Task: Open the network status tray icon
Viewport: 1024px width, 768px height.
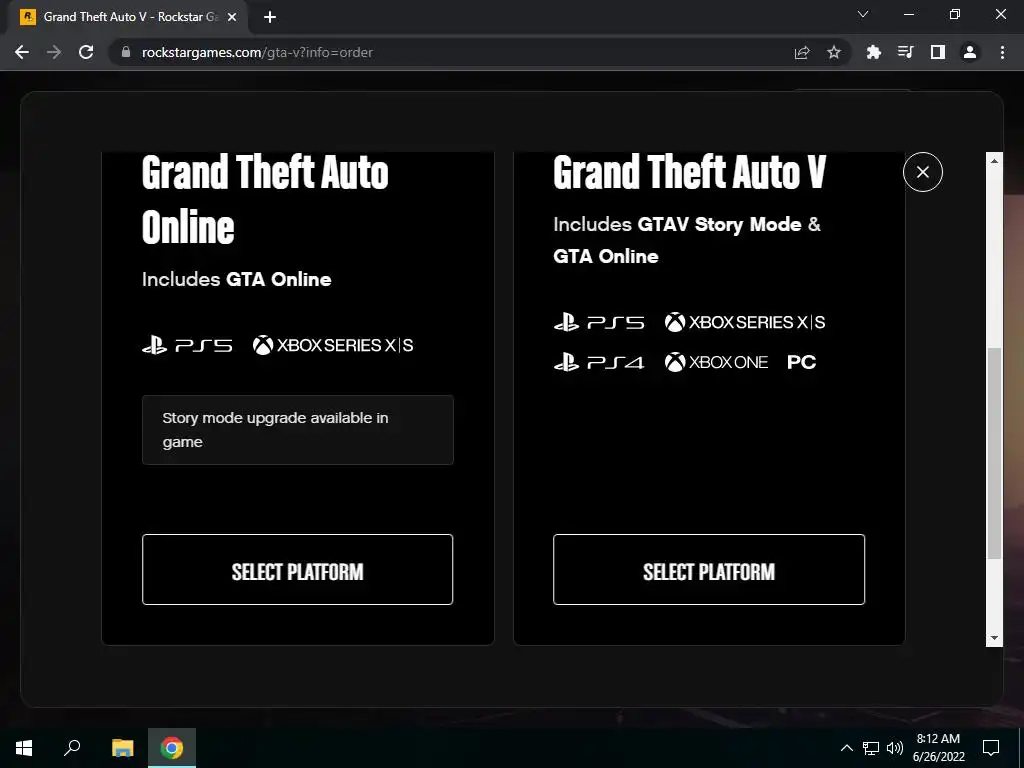Action: pyautogui.click(x=871, y=748)
